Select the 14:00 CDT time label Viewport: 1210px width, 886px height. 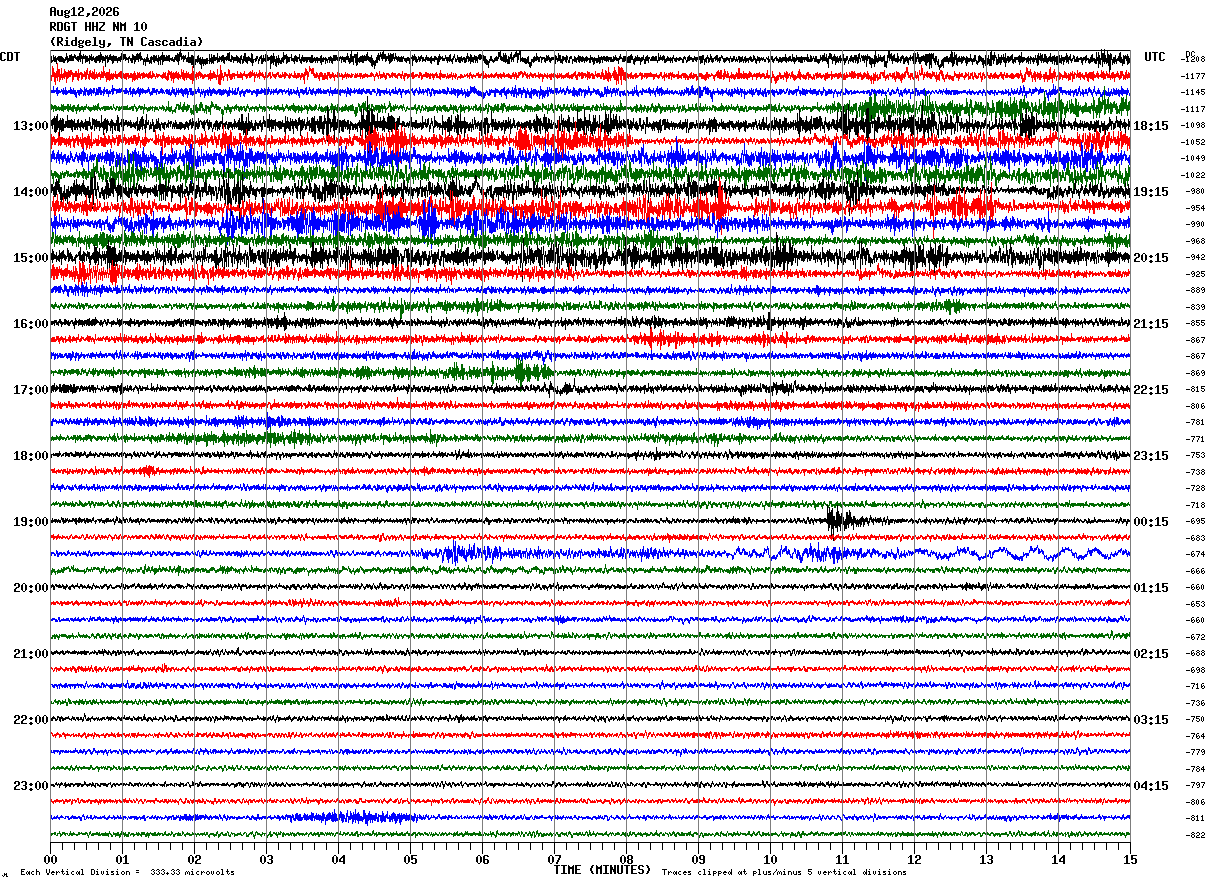pyautogui.click(x=31, y=192)
